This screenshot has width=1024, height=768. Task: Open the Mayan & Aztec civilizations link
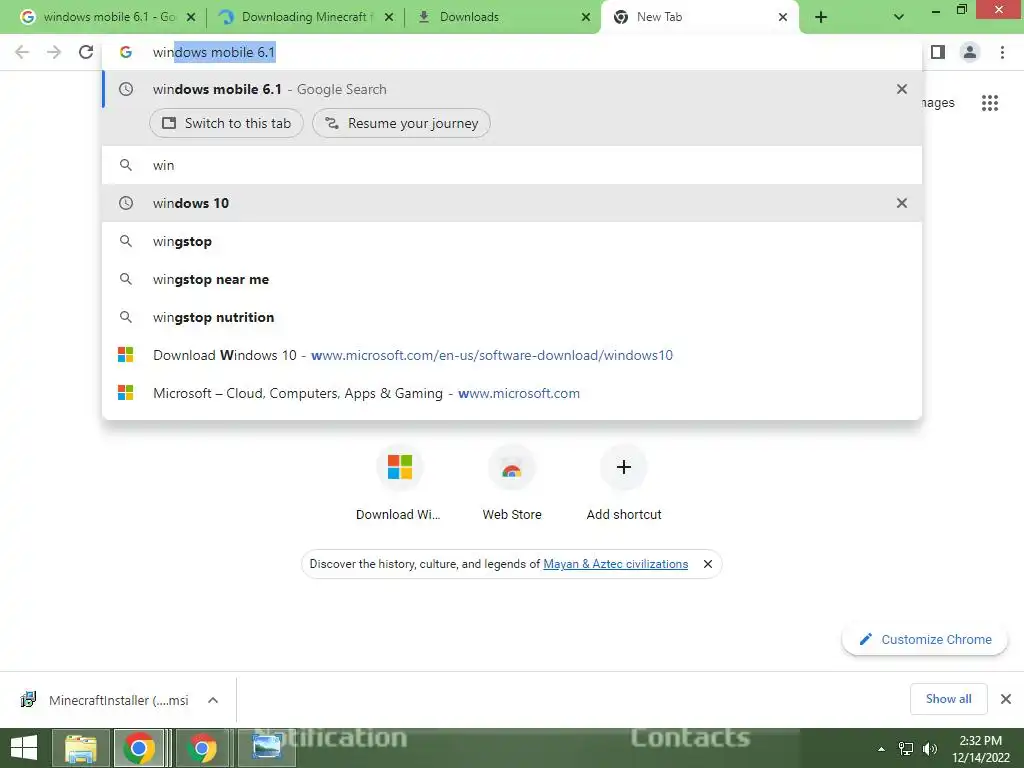pyautogui.click(x=615, y=564)
